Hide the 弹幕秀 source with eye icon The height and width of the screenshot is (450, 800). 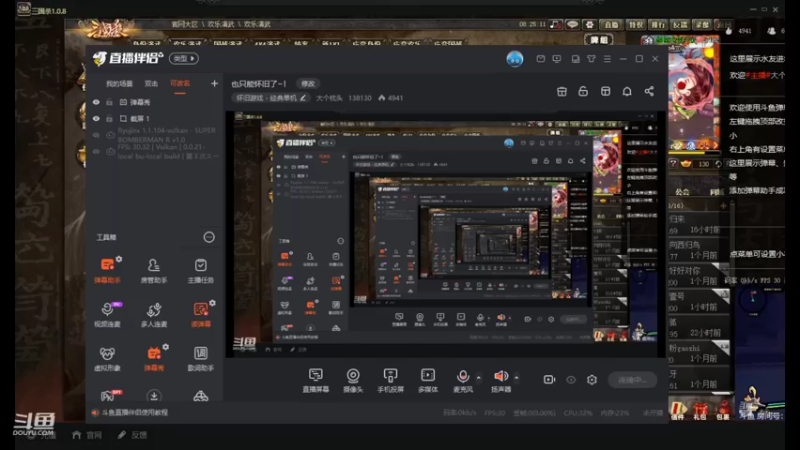coord(96,102)
